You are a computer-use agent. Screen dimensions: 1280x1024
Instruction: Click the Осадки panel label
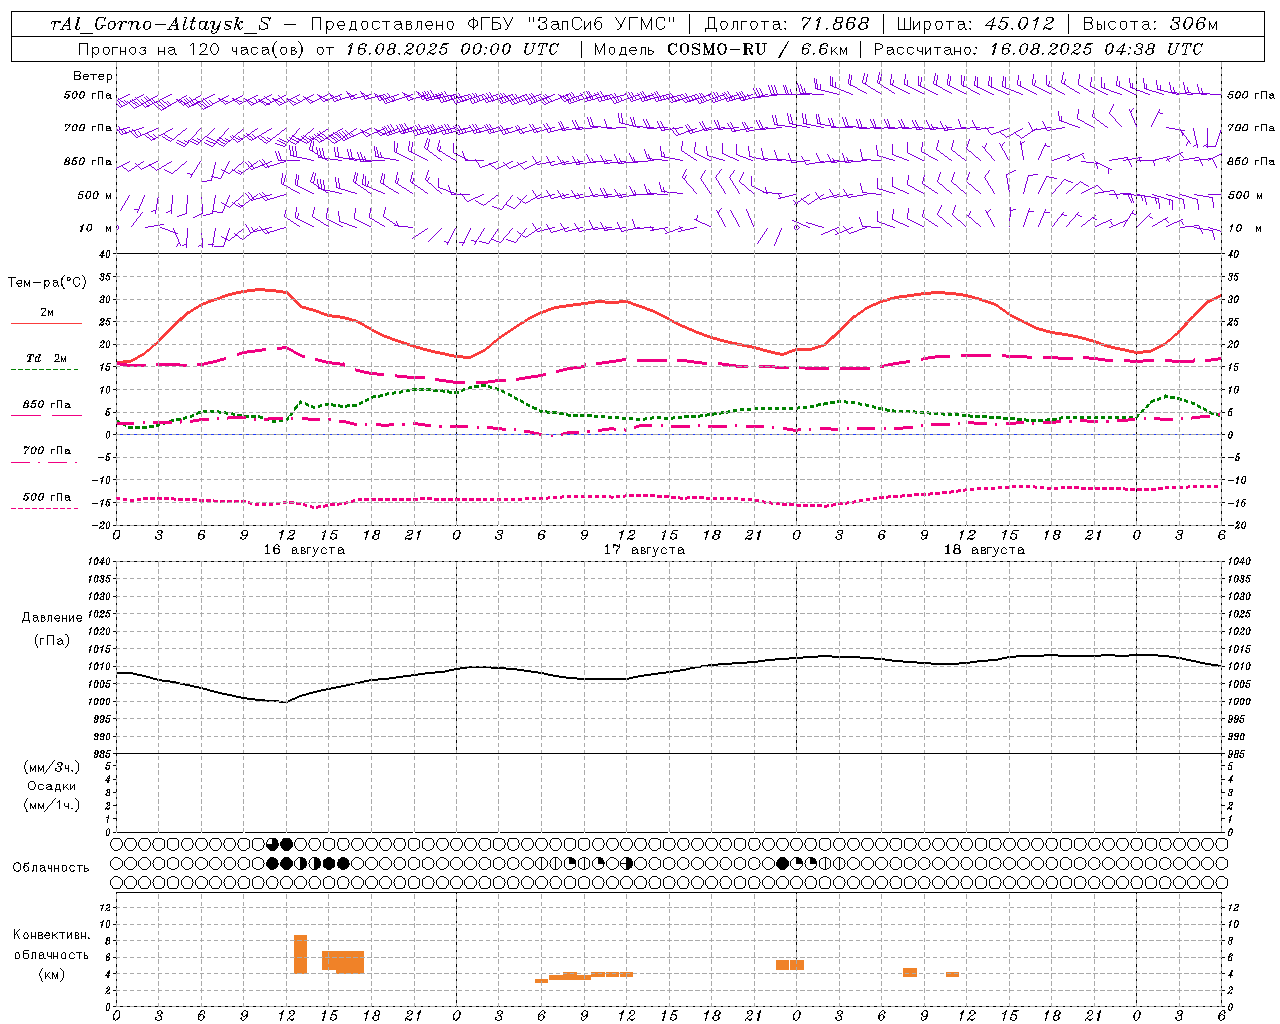coord(52,786)
